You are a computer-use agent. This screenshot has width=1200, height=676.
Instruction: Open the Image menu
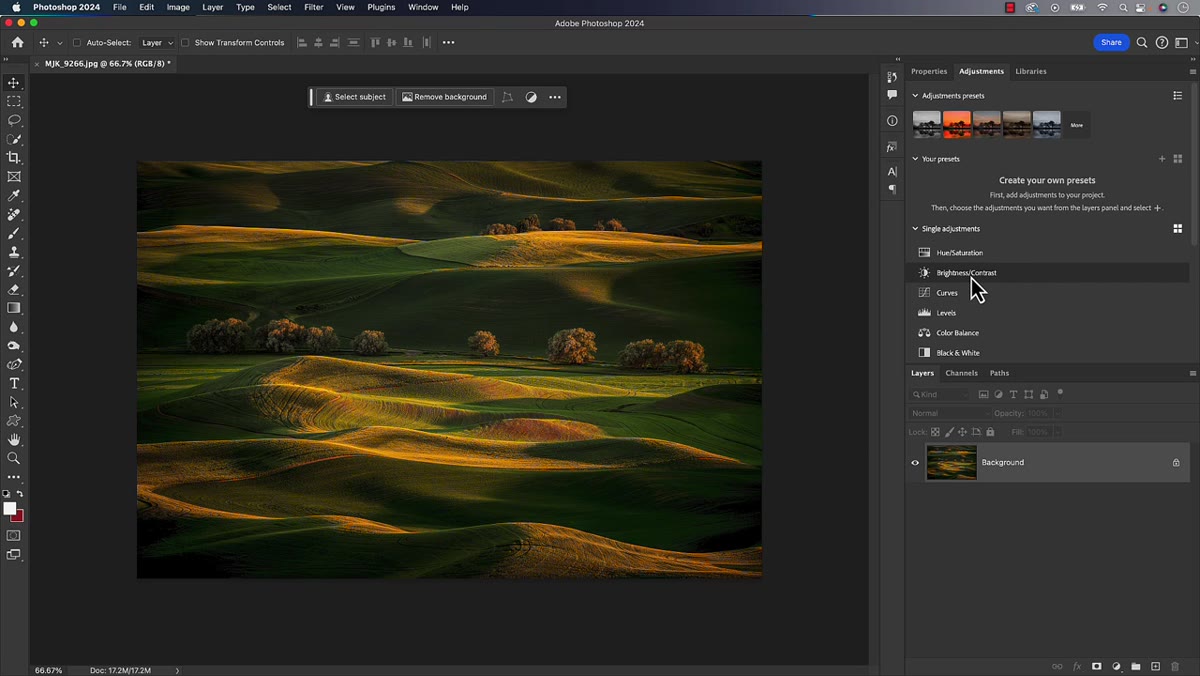click(x=178, y=7)
